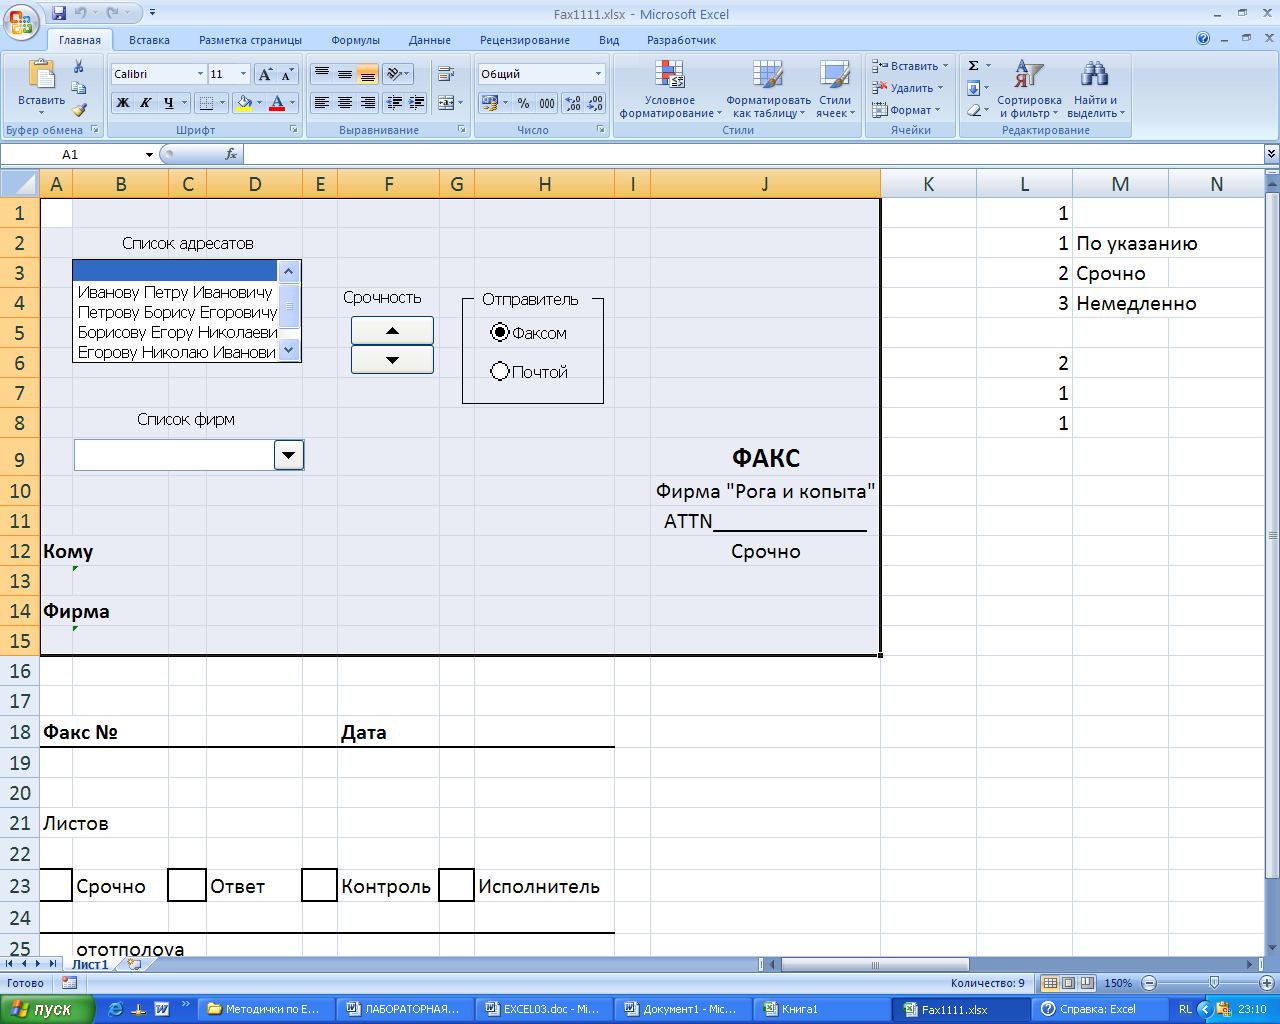The width and height of the screenshot is (1280, 1024).
Task: Increase font size with large A icon
Action: tap(265, 74)
